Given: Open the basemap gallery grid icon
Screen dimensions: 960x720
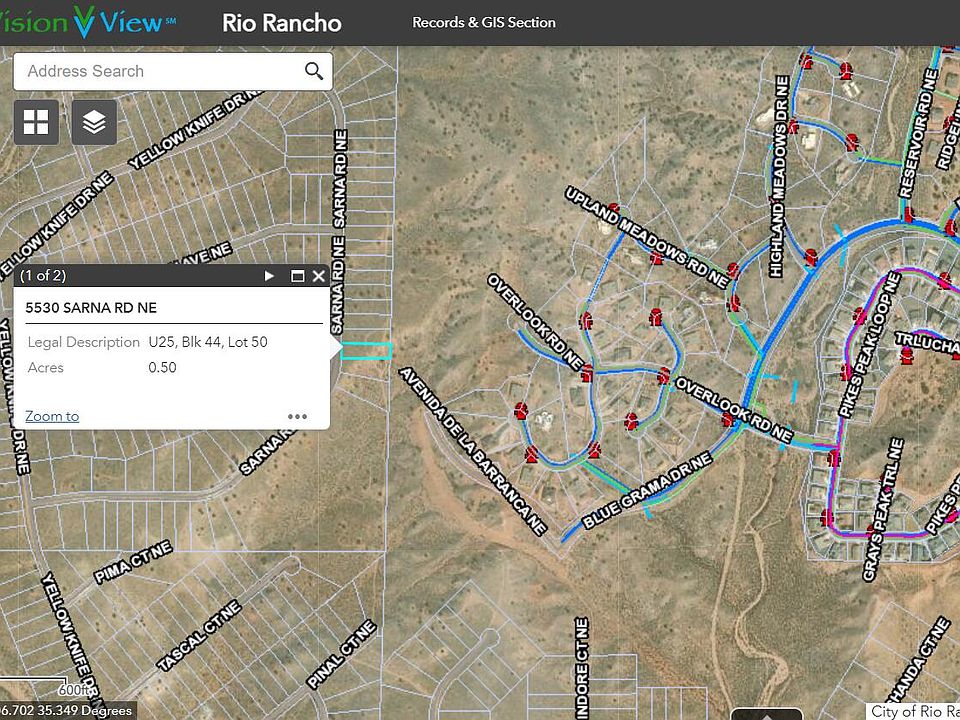Looking at the screenshot, I should coord(36,122).
